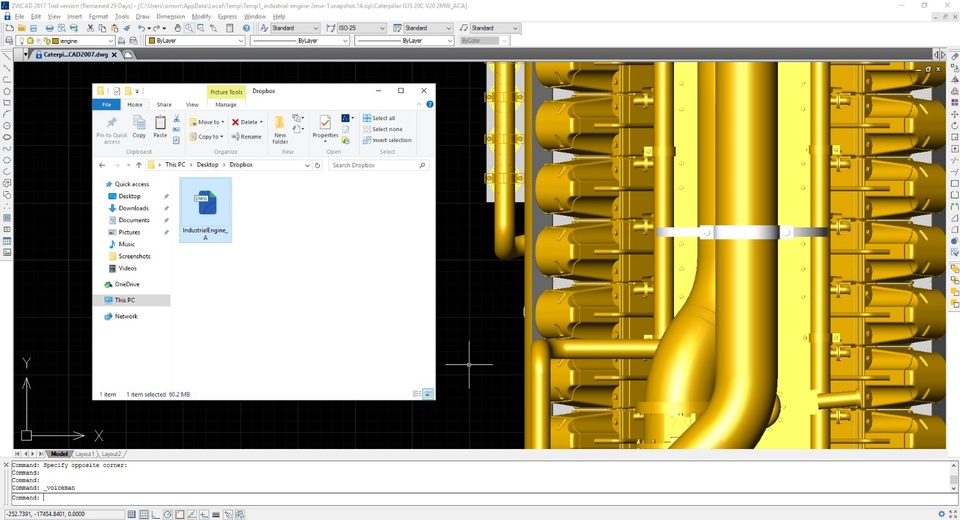Click the Explorer up-directory arrow
This screenshot has width=960, height=520.
click(x=138, y=165)
